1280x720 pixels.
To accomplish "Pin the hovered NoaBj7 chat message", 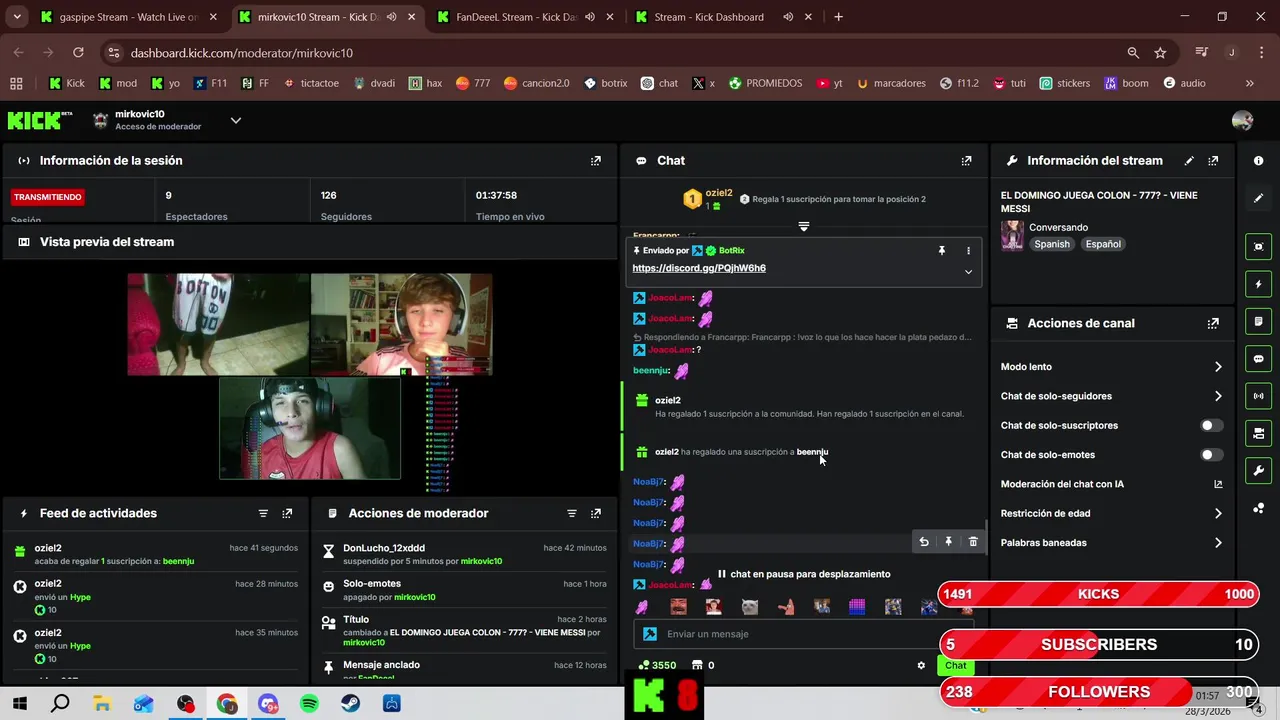I will [x=948, y=542].
